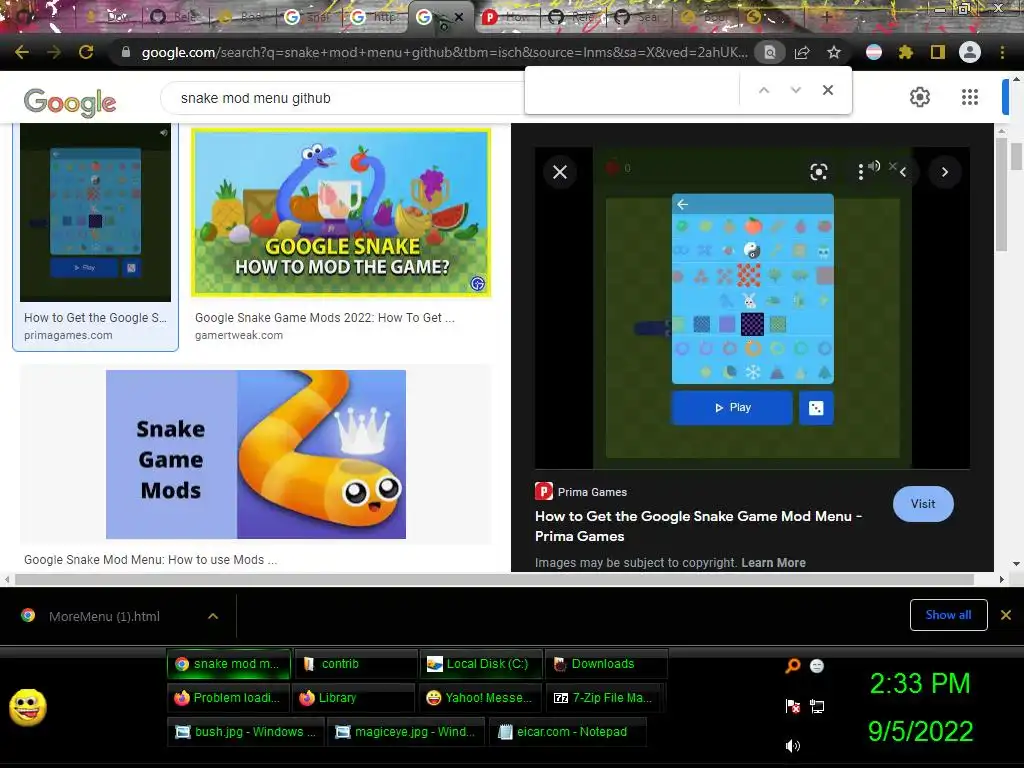Open the Chrome three-dot menu
Screen dimensions: 1024x768
coord(1002,52)
